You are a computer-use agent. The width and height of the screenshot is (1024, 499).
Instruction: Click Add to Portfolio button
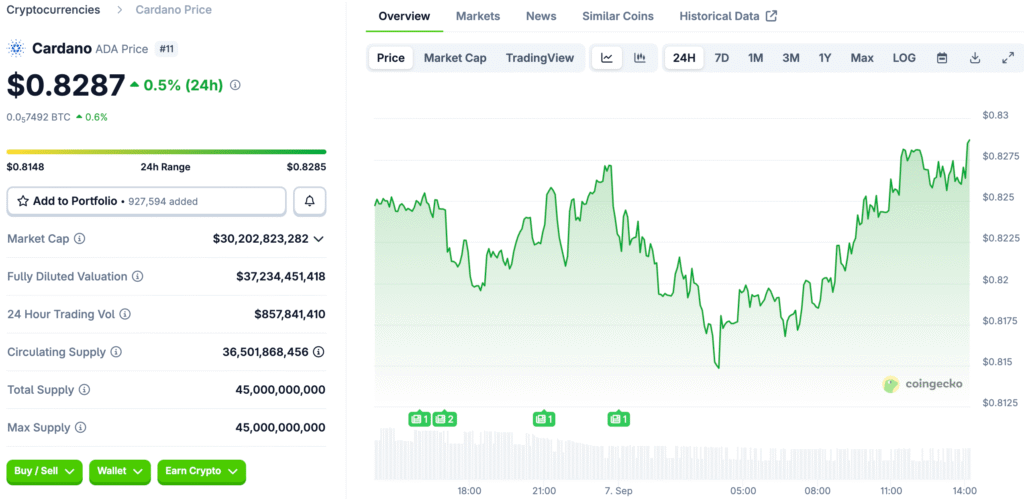click(x=146, y=201)
